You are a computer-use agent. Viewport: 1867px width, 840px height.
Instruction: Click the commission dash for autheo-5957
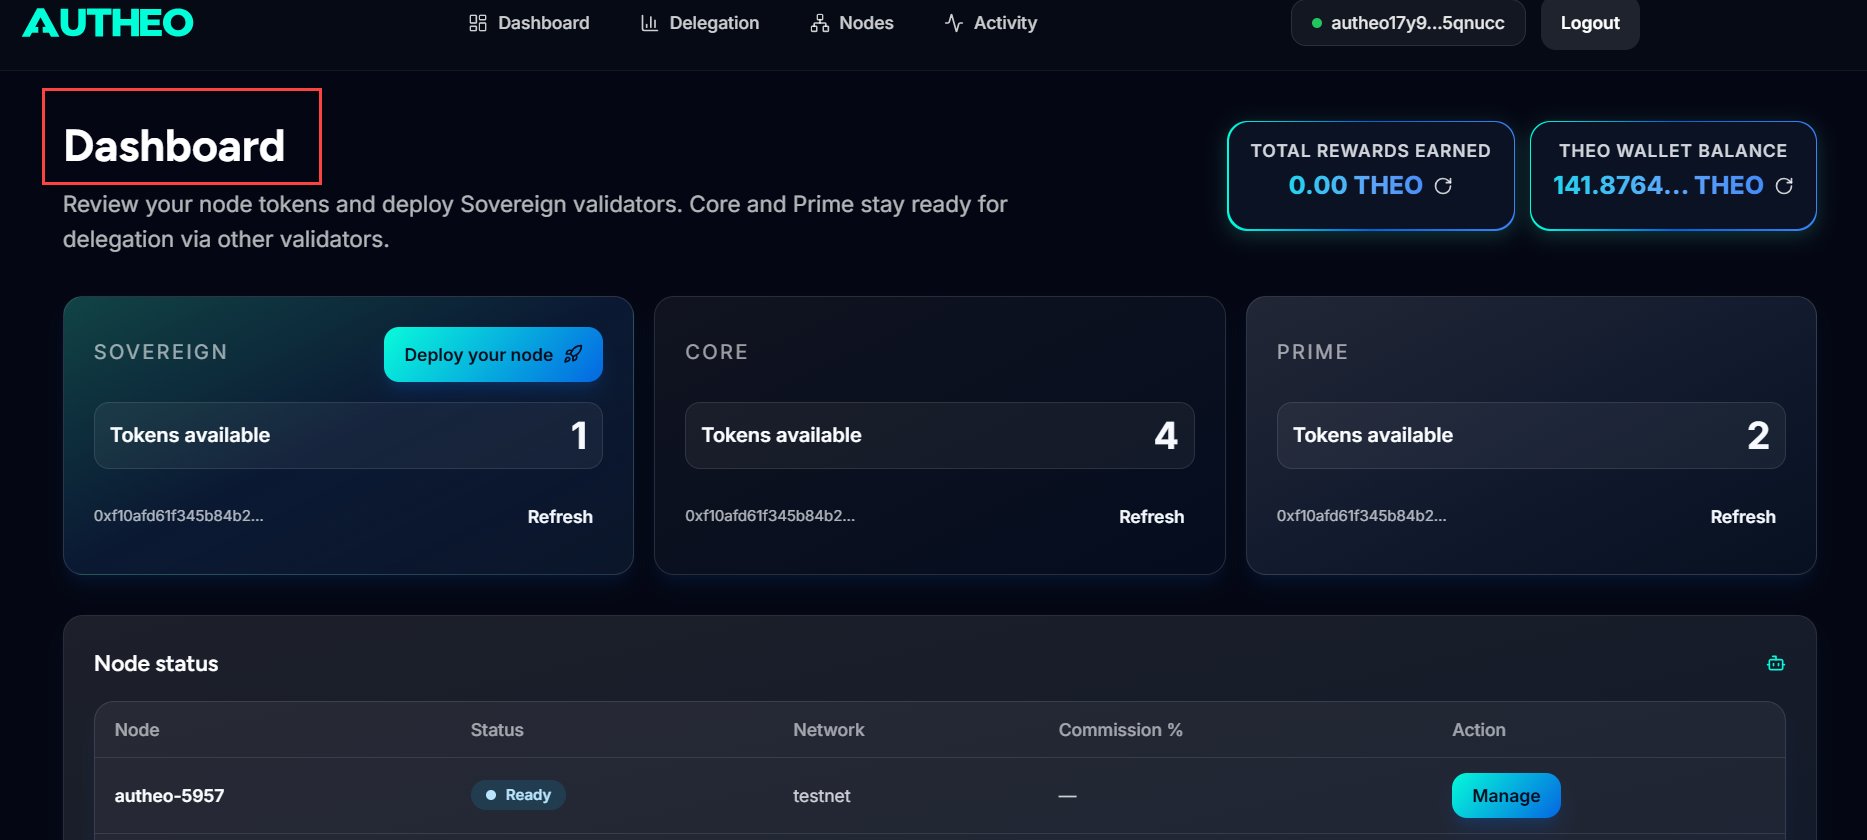coord(1068,796)
